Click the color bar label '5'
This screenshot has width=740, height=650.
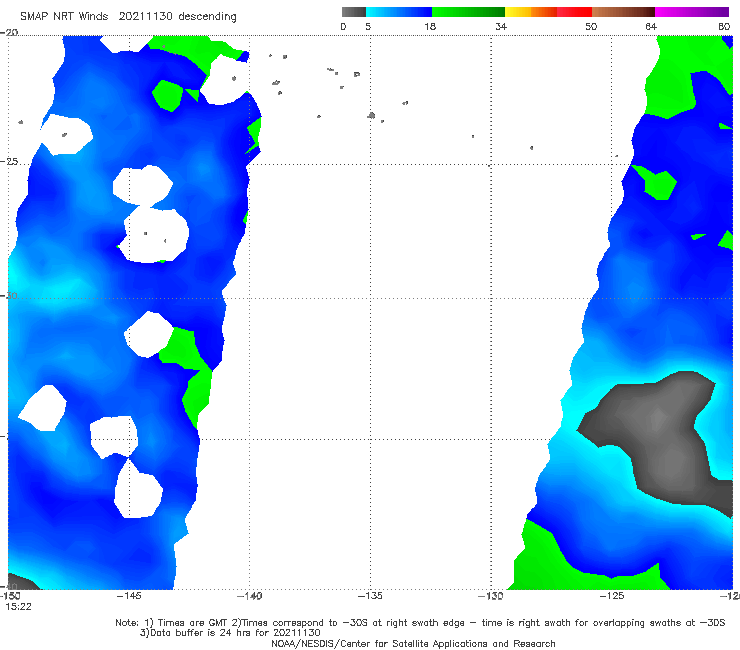[x=368, y=27]
